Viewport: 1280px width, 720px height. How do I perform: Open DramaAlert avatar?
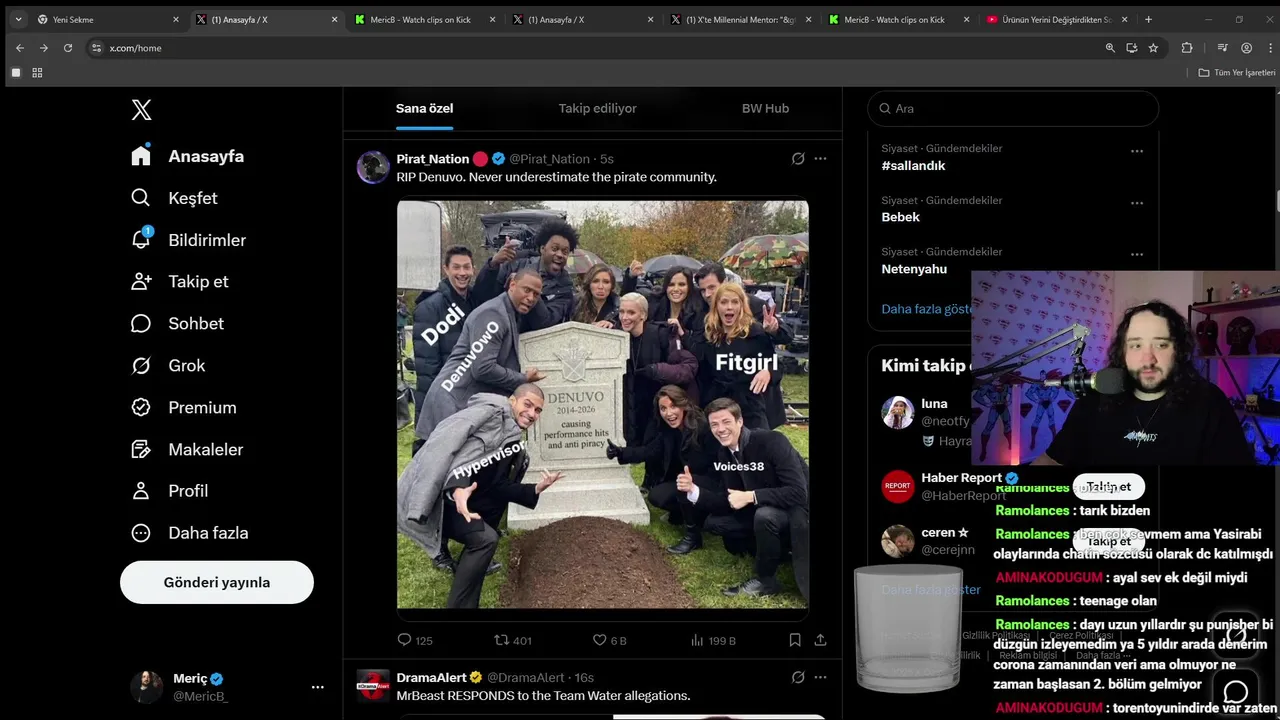373,685
